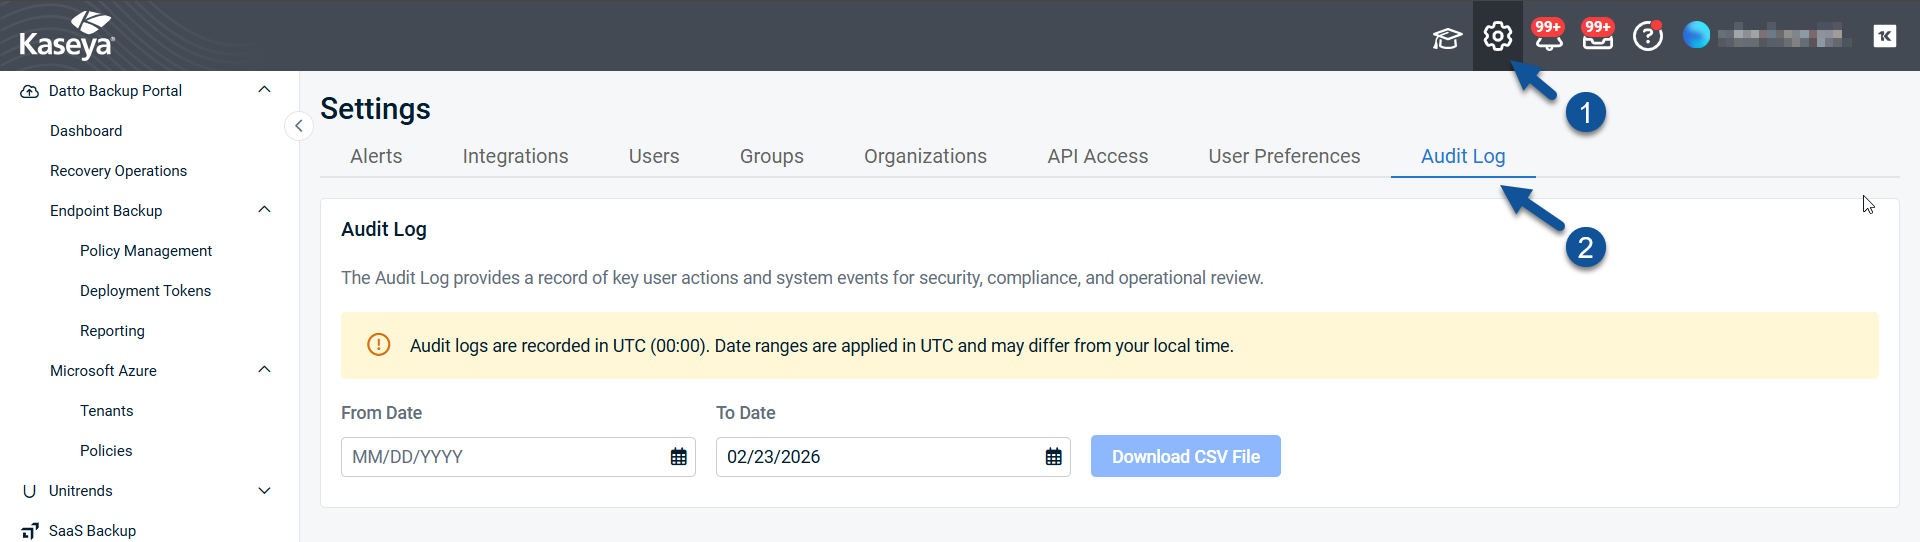
Task: Switch to the API Access tab
Action: (1097, 156)
